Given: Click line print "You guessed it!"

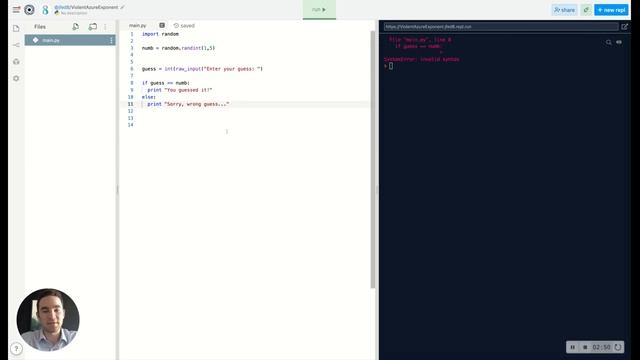Looking at the screenshot, I should (x=180, y=90).
